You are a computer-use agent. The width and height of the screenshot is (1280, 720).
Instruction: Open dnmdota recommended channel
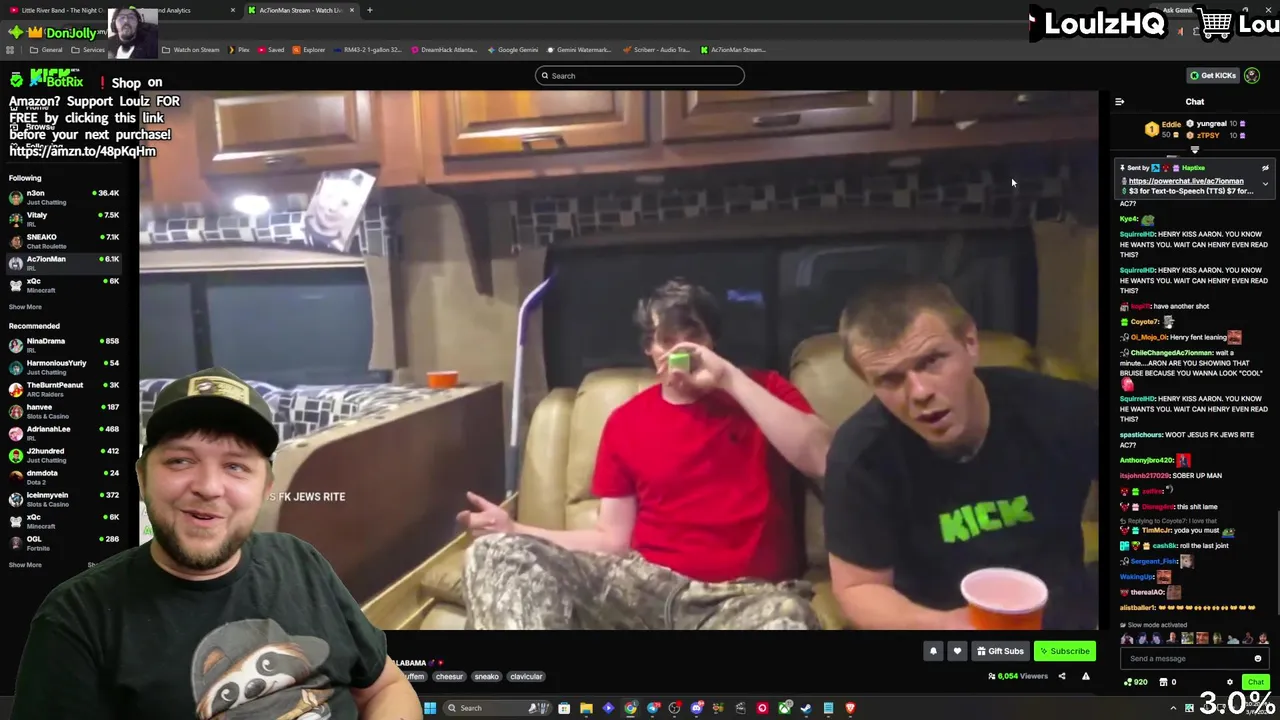64,477
